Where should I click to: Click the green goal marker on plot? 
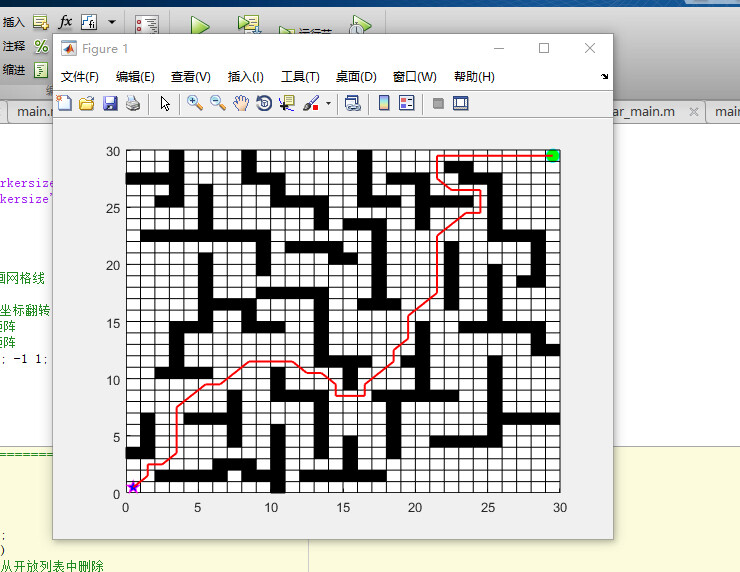pos(553,155)
